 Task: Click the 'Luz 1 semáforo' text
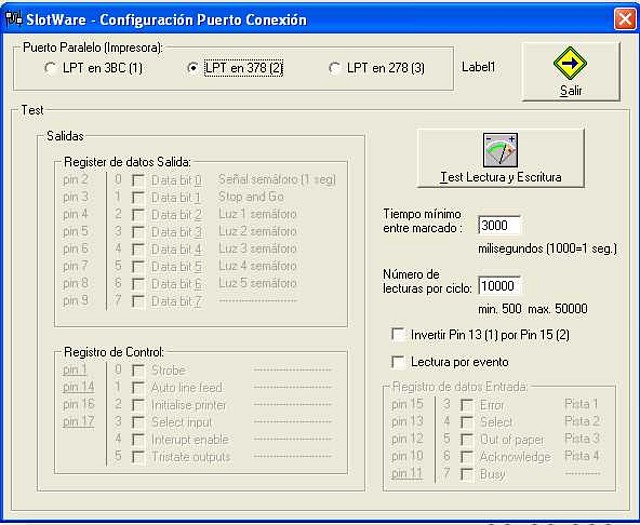[257, 214]
